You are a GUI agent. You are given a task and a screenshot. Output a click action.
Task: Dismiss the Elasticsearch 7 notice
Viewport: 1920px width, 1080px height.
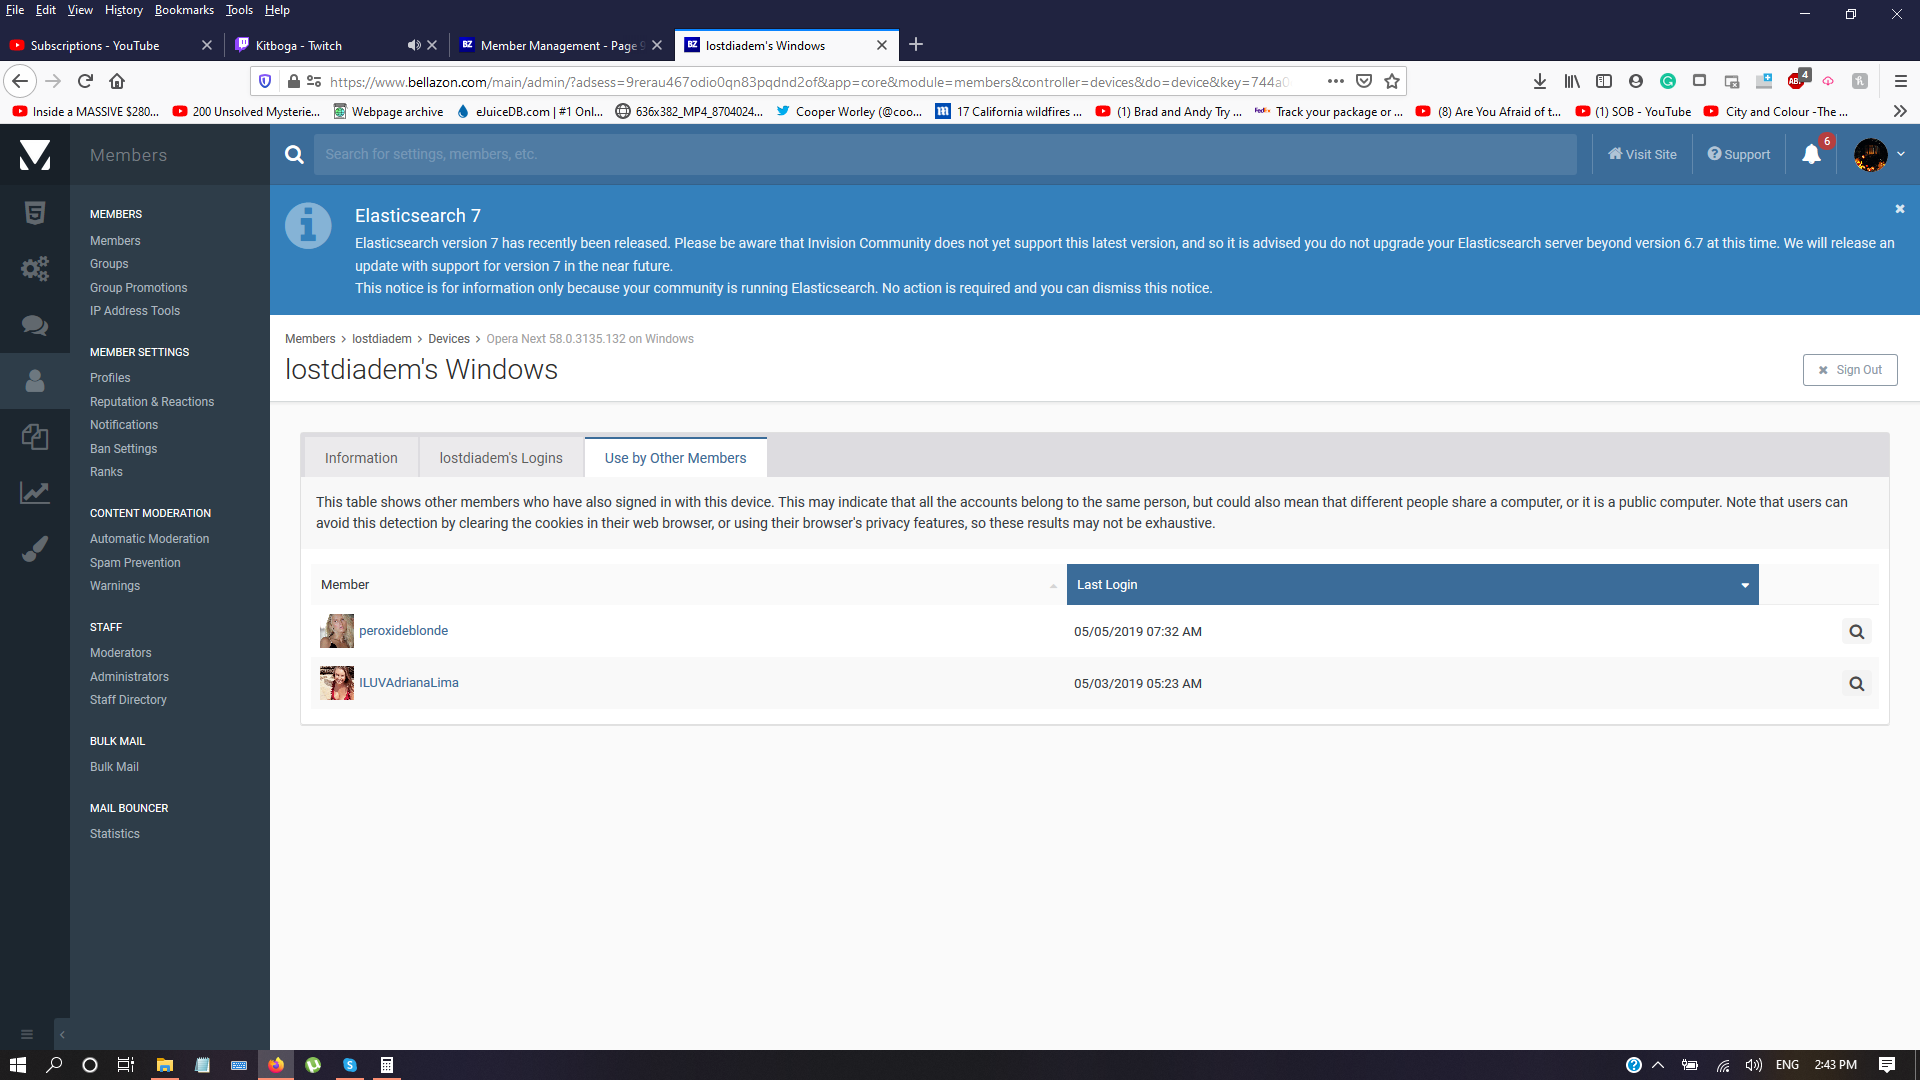[1899, 209]
